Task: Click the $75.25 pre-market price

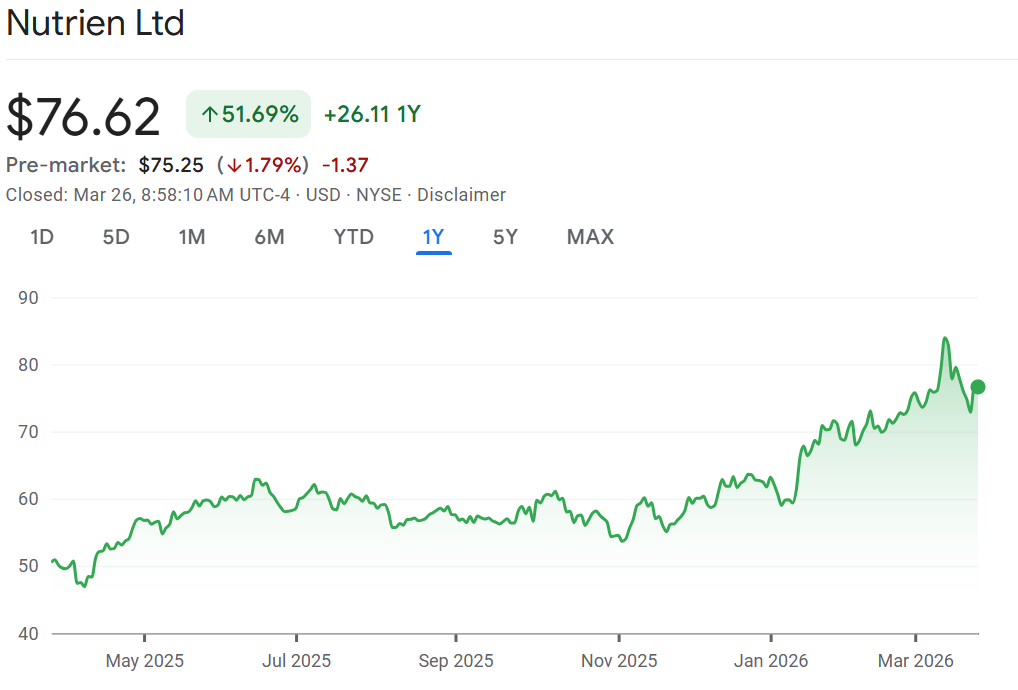Action: coord(171,165)
